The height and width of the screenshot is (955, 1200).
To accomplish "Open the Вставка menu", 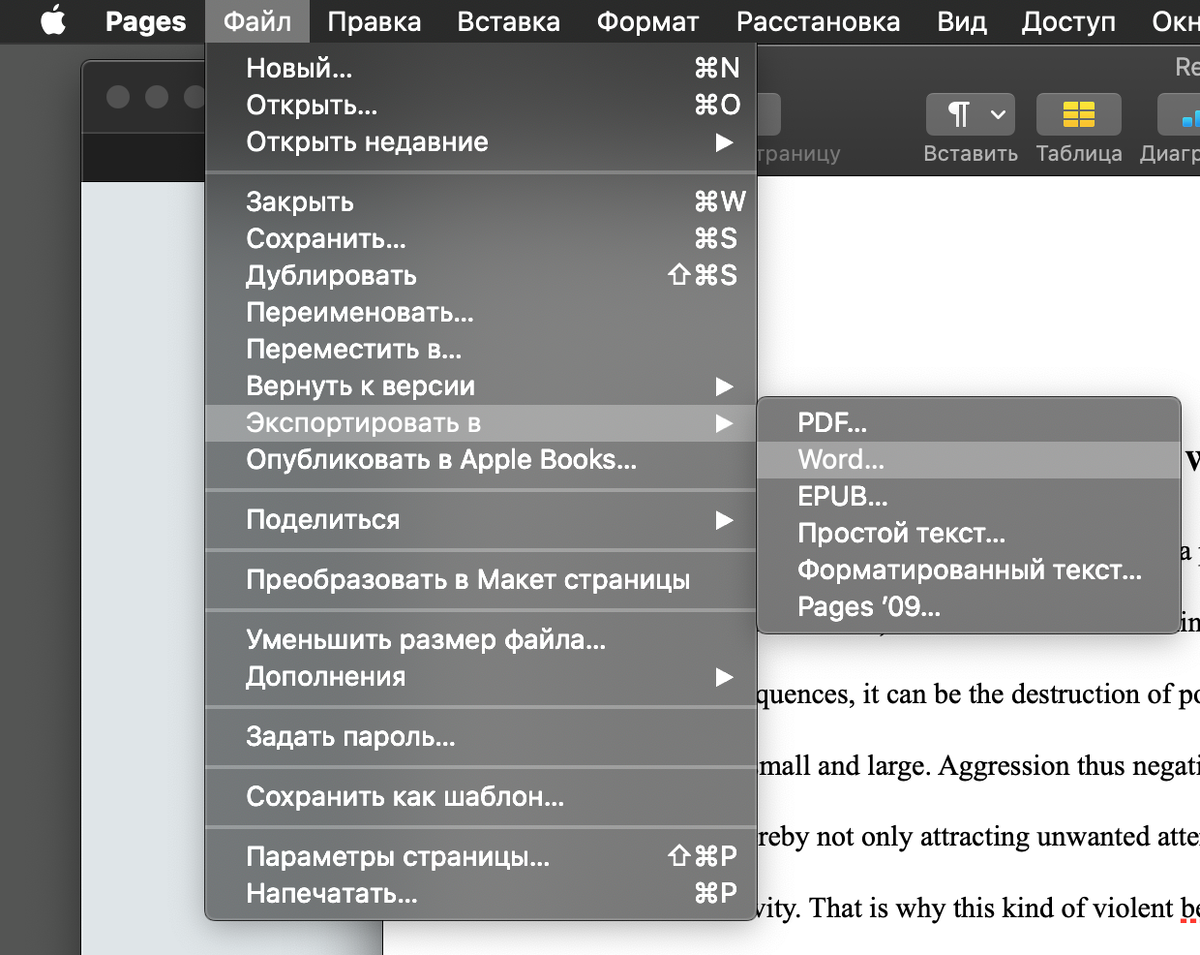I will (508, 21).
